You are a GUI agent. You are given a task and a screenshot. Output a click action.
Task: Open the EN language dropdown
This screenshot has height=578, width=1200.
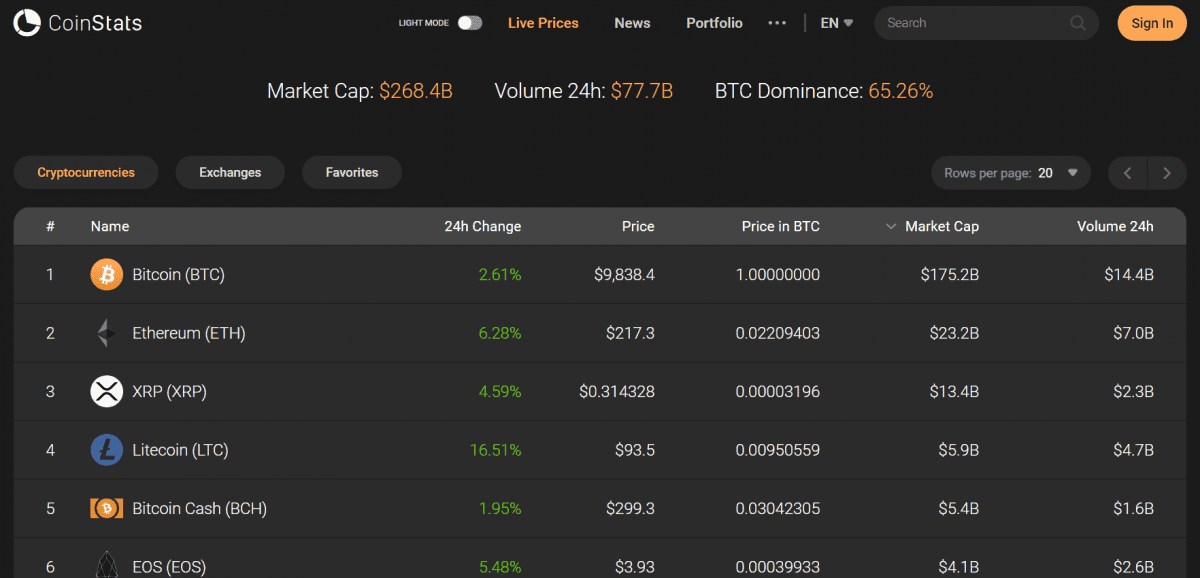tap(837, 23)
